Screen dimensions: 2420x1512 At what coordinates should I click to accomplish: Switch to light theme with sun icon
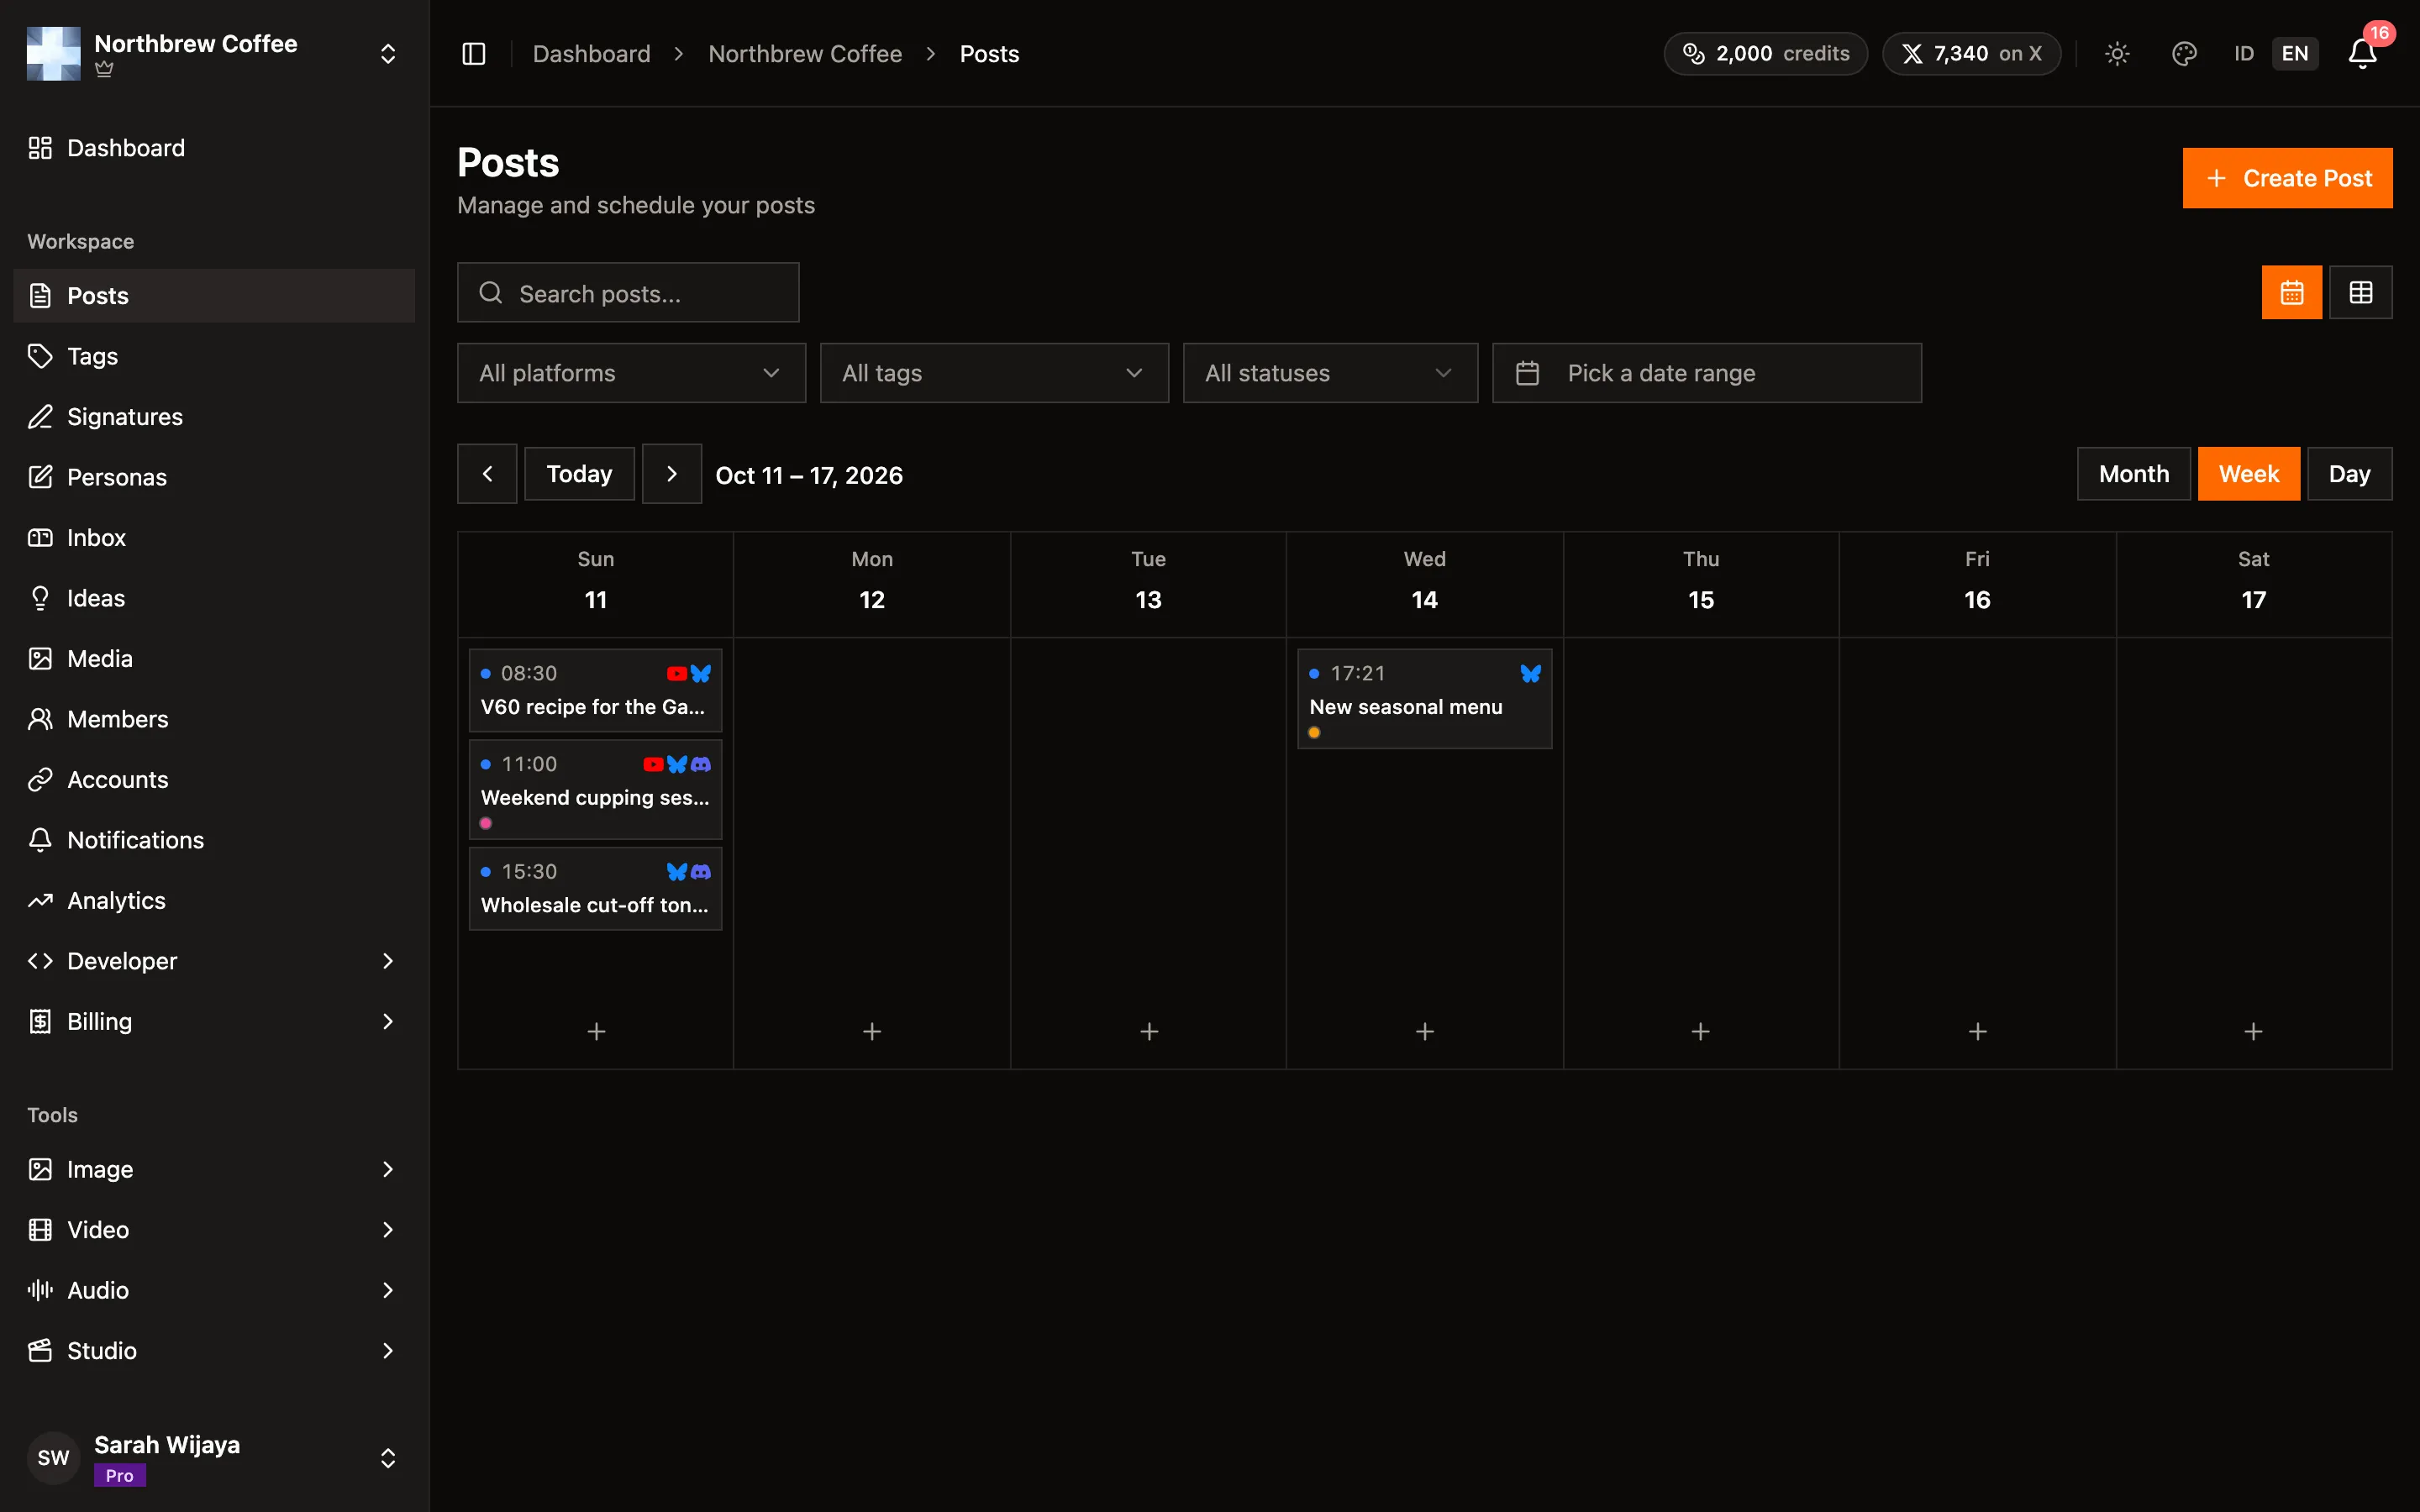click(2117, 54)
